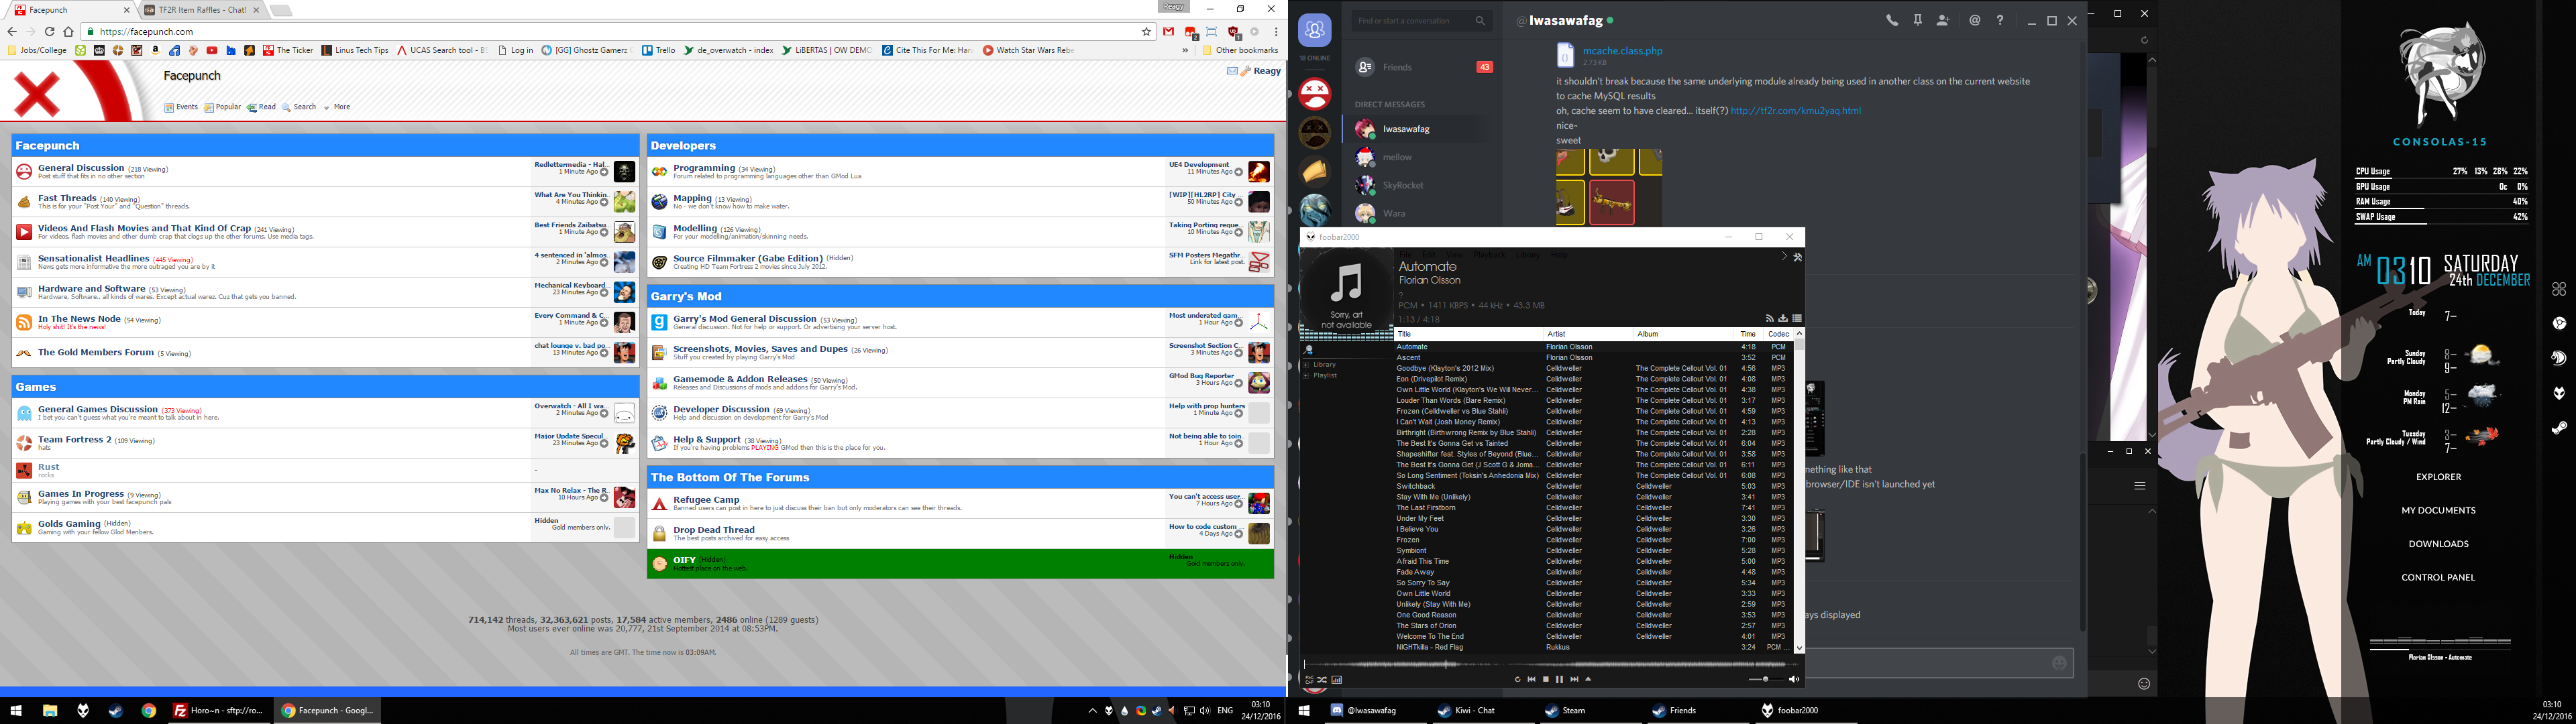Screen dimensions: 2576x724
Task: Click Read on Facepunch navbar
Action: pyautogui.click(x=262, y=107)
